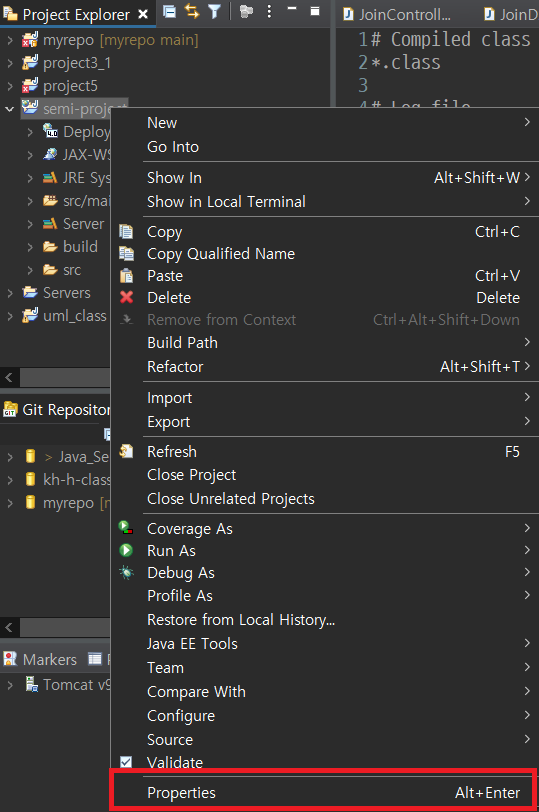Expand the Tomcat server node
539x812 pixels.
pyautogui.click(x=10, y=685)
